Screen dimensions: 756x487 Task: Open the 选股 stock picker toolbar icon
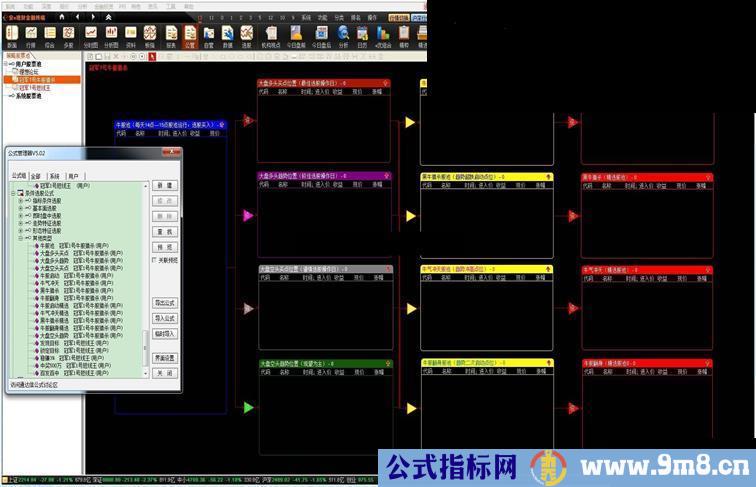pyautogui.click(x=246, y=36)
